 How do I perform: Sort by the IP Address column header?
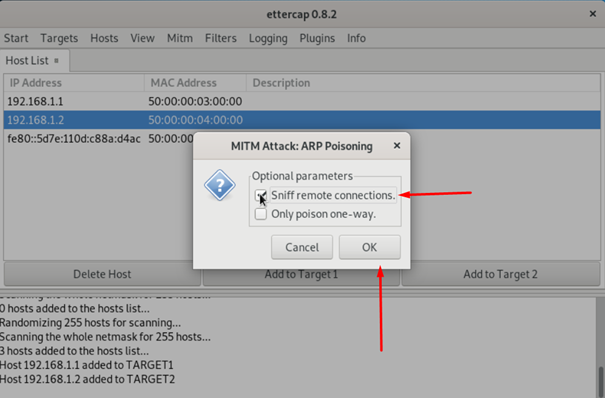coord(74,83)
